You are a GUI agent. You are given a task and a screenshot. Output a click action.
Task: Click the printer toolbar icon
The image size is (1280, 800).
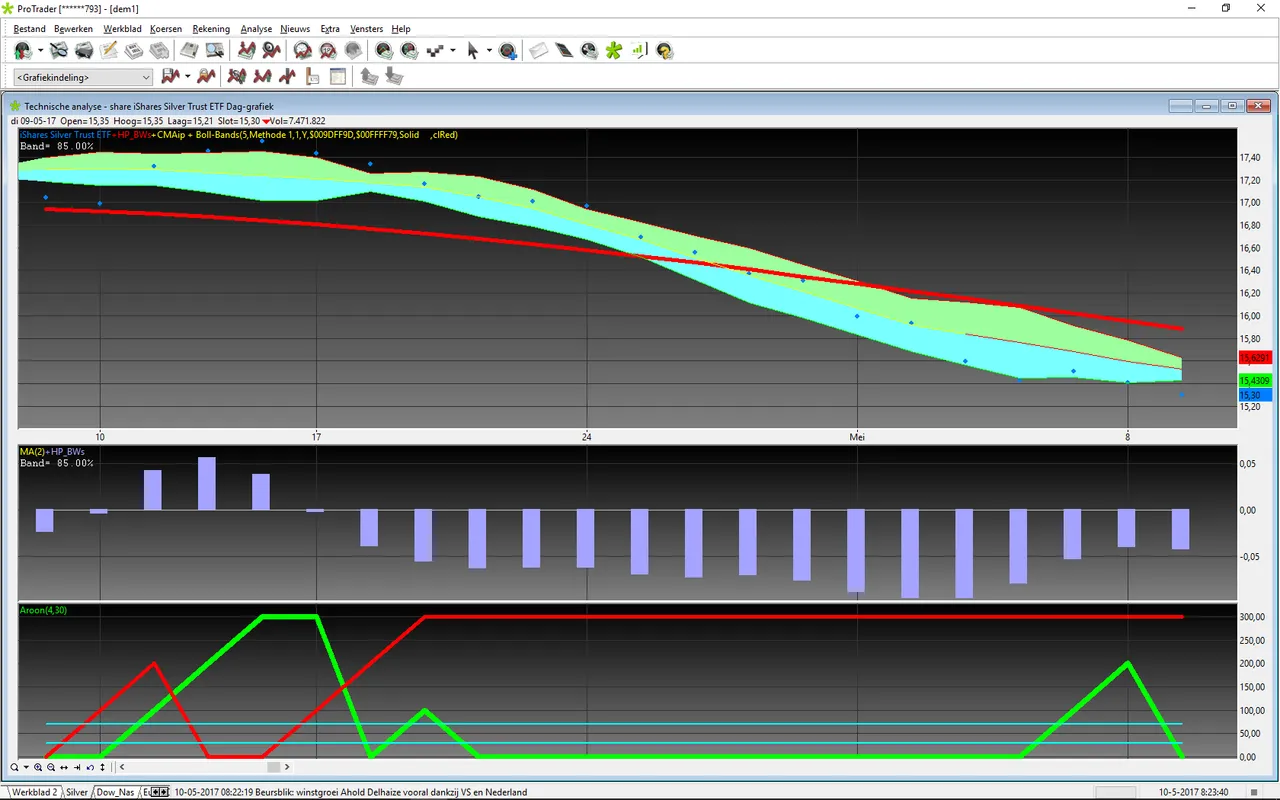click(84, 50)
